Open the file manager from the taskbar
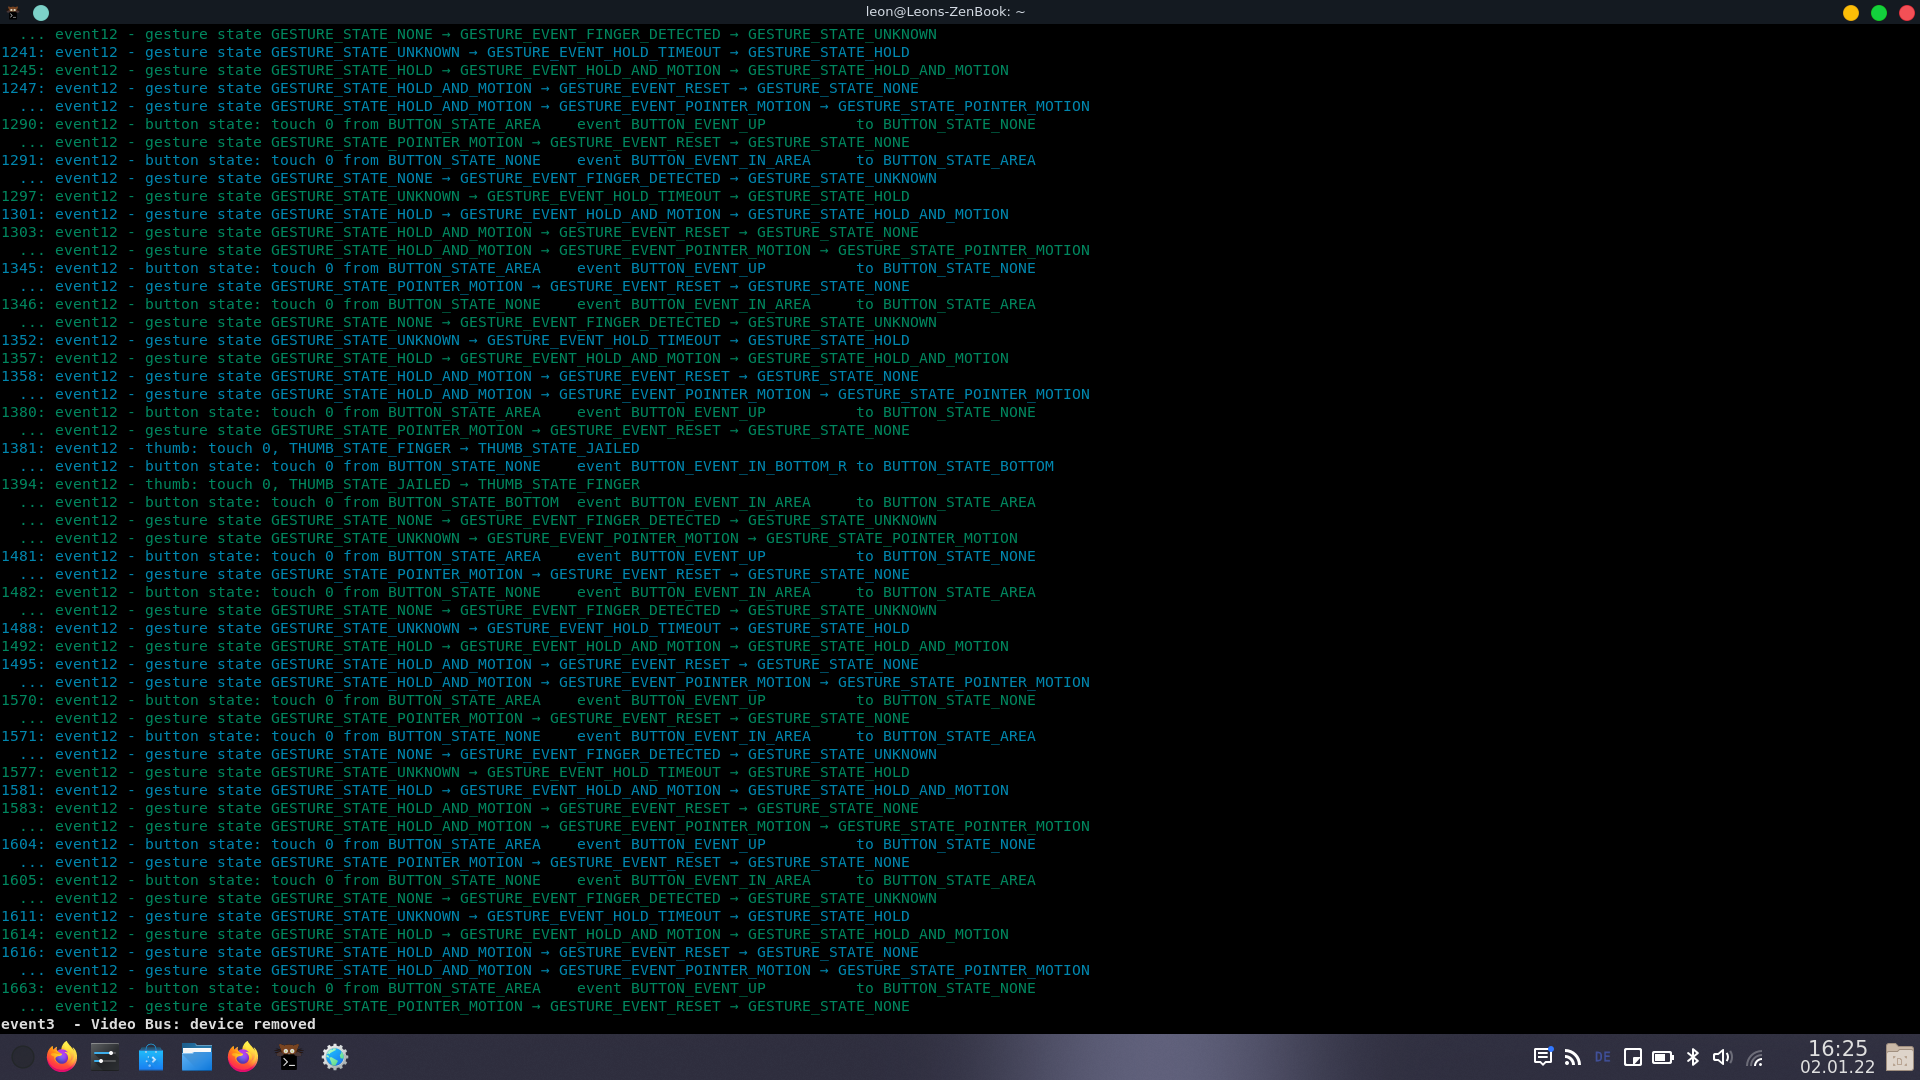 pos(197,1057)
